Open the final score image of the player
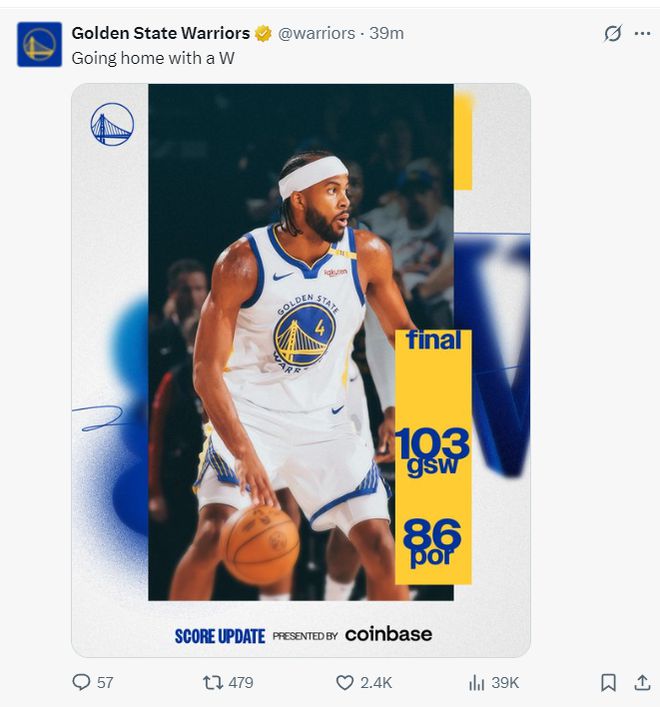660x707 pixels. (301, 370)
